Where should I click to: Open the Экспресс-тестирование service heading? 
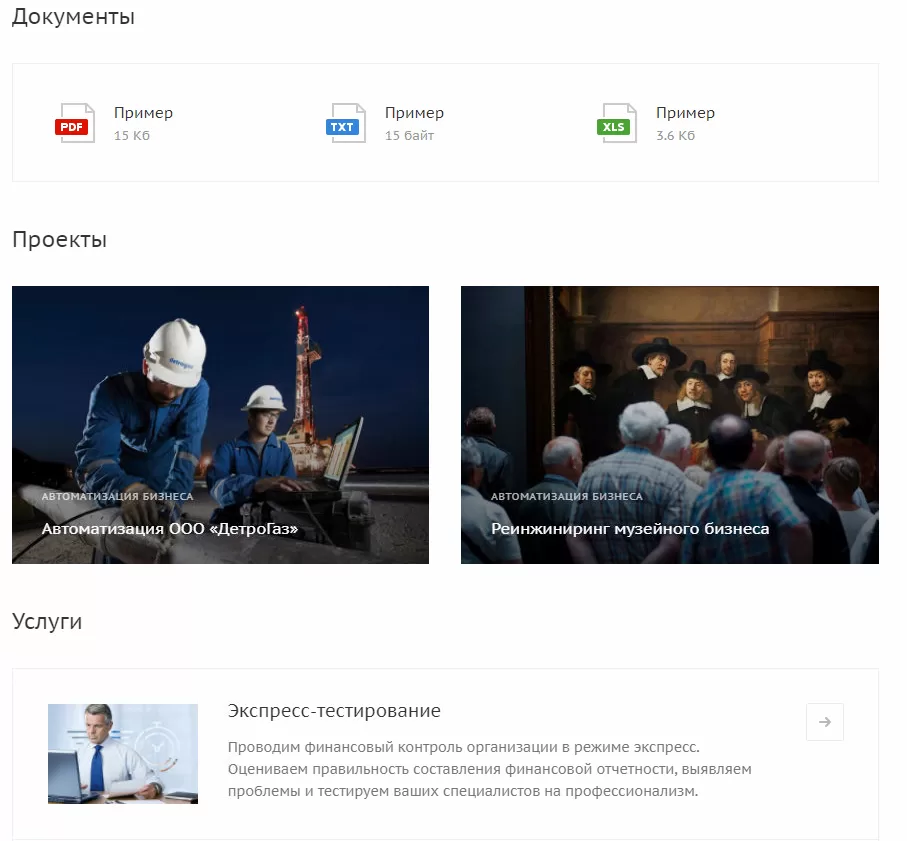pyautogui.click(x=334, y=710)
